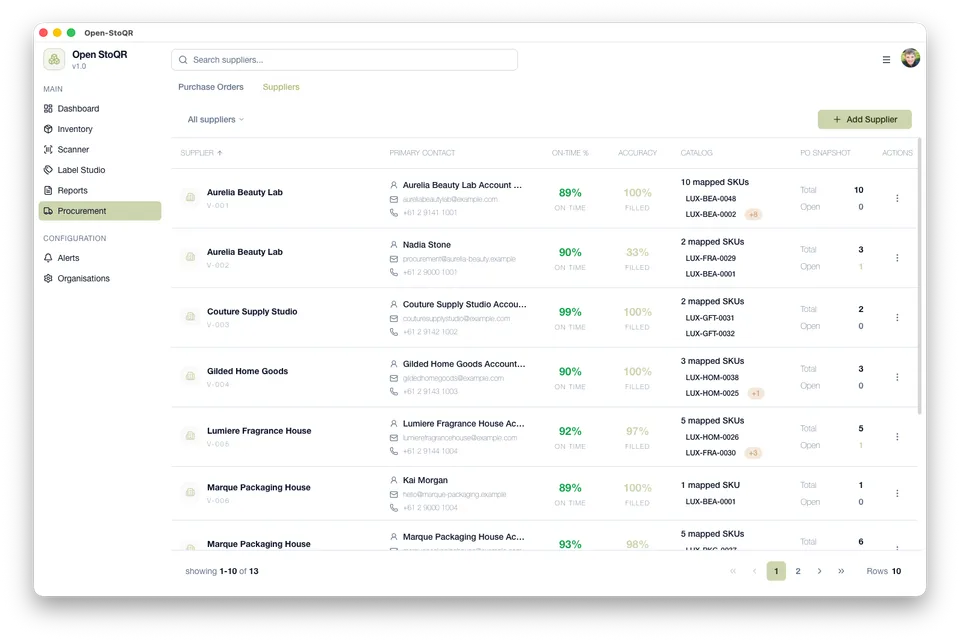960x641 pixels.
Task: Click the building icon for Couture Supply Studio
Action: pyautogui.click(x=190, y=317)
